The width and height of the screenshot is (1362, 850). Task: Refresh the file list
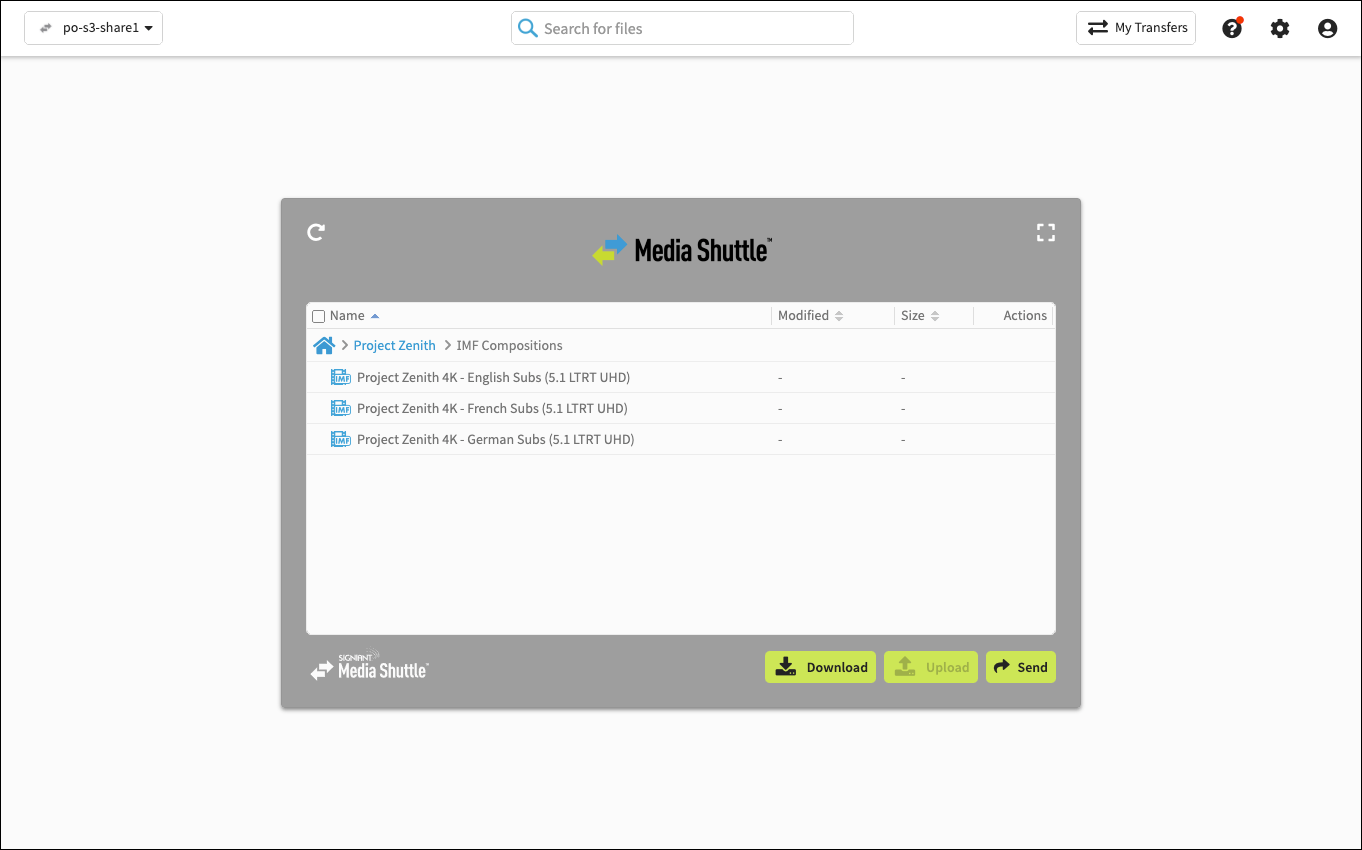[x=316, y=232]
